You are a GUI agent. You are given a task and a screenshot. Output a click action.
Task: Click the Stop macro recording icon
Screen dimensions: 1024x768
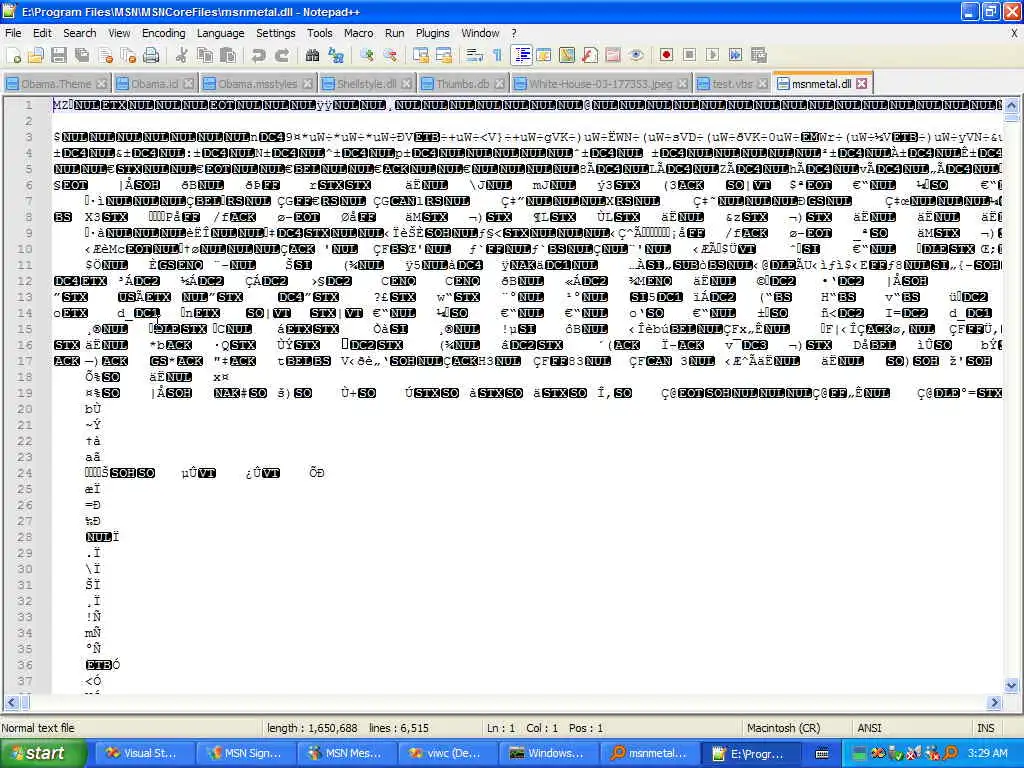[690, 56]
